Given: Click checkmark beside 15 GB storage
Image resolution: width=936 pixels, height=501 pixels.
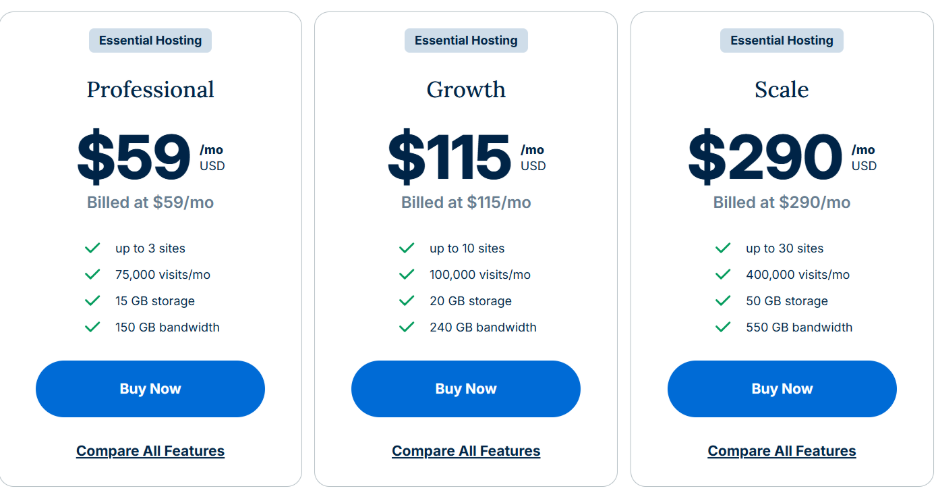Looking at the screenshot, I should coord(93,300).
